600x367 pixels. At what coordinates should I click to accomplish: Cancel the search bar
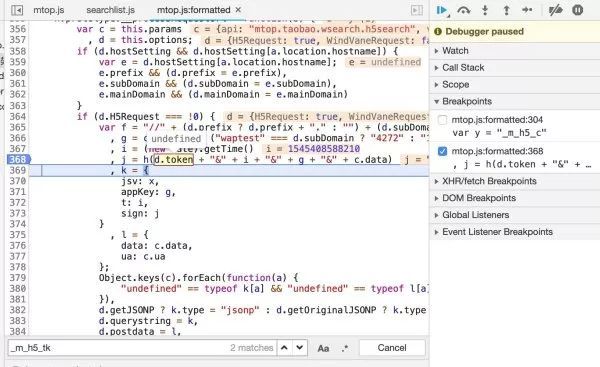[x=392, y=348]
